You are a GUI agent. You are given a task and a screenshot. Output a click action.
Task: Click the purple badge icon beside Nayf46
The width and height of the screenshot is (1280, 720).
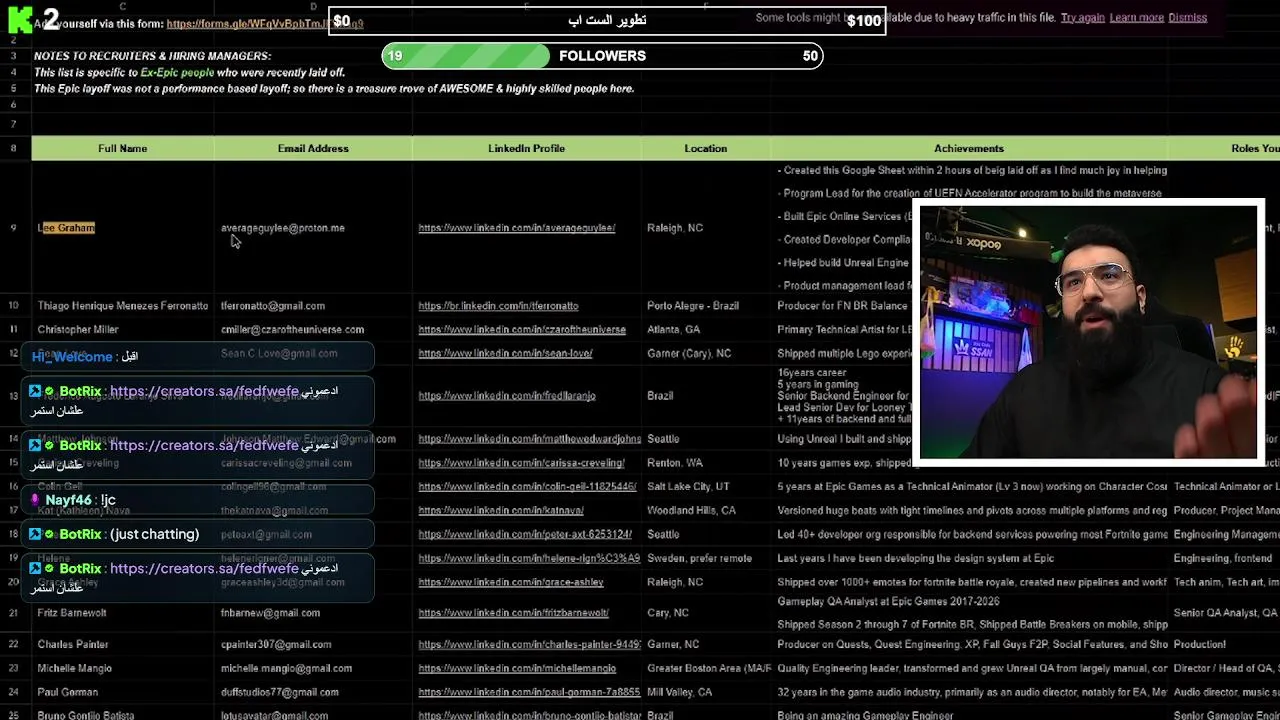(35, 500)
